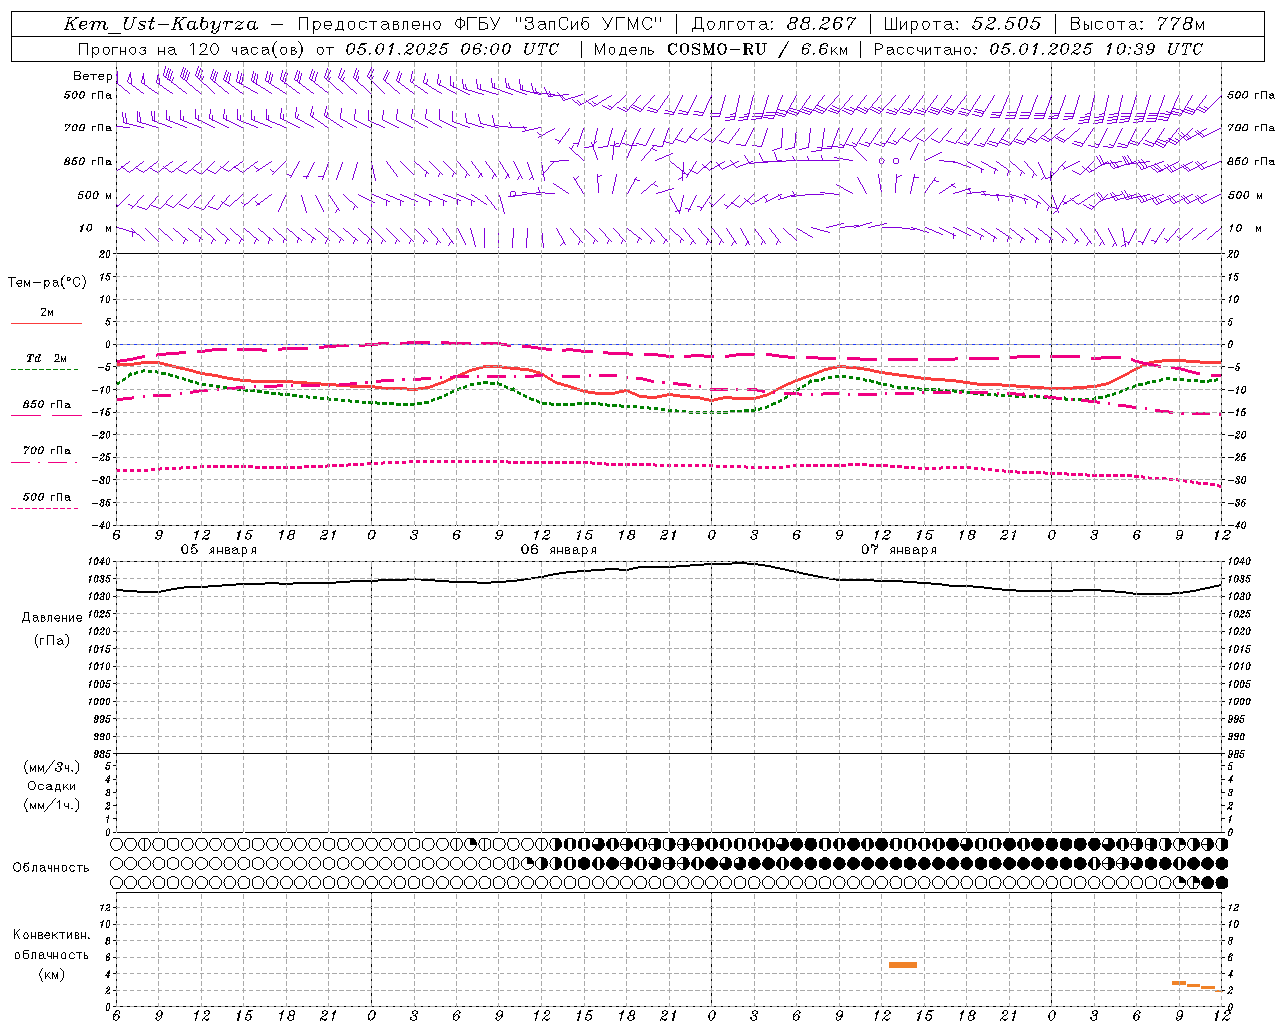1280x1024 pixels.
Task: Select the longitude value Долгота: 88.267
Action: [x=773, y=24]
